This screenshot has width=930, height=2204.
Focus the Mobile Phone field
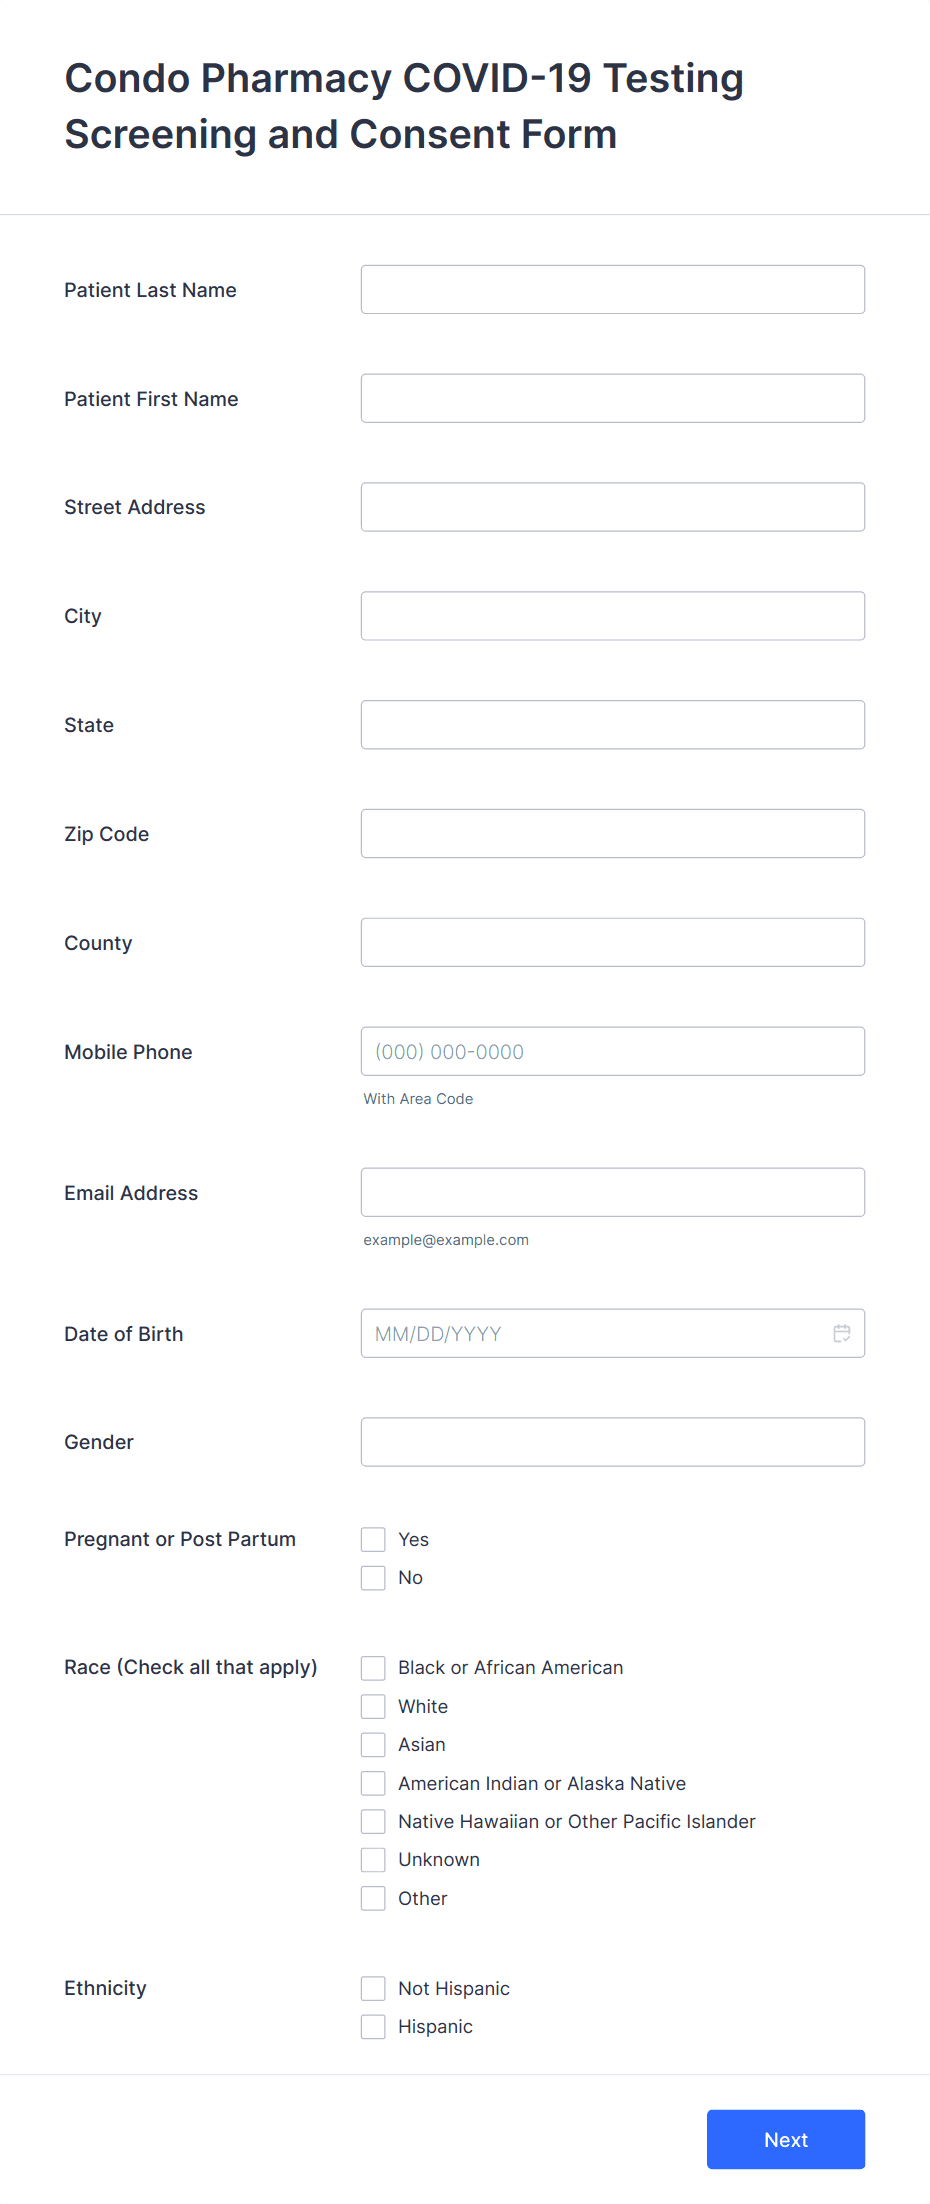tap(613, 1051)
